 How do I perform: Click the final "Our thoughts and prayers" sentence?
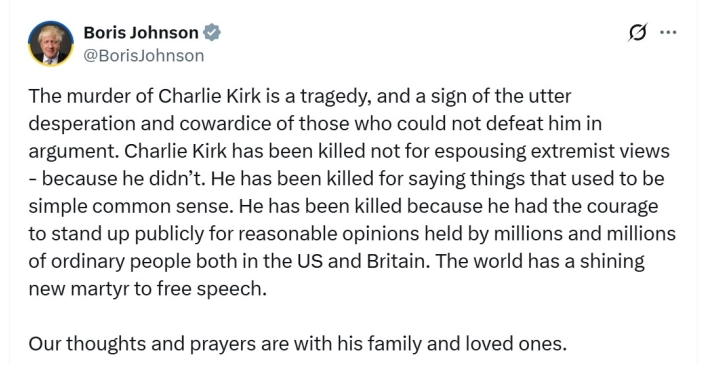298,344
